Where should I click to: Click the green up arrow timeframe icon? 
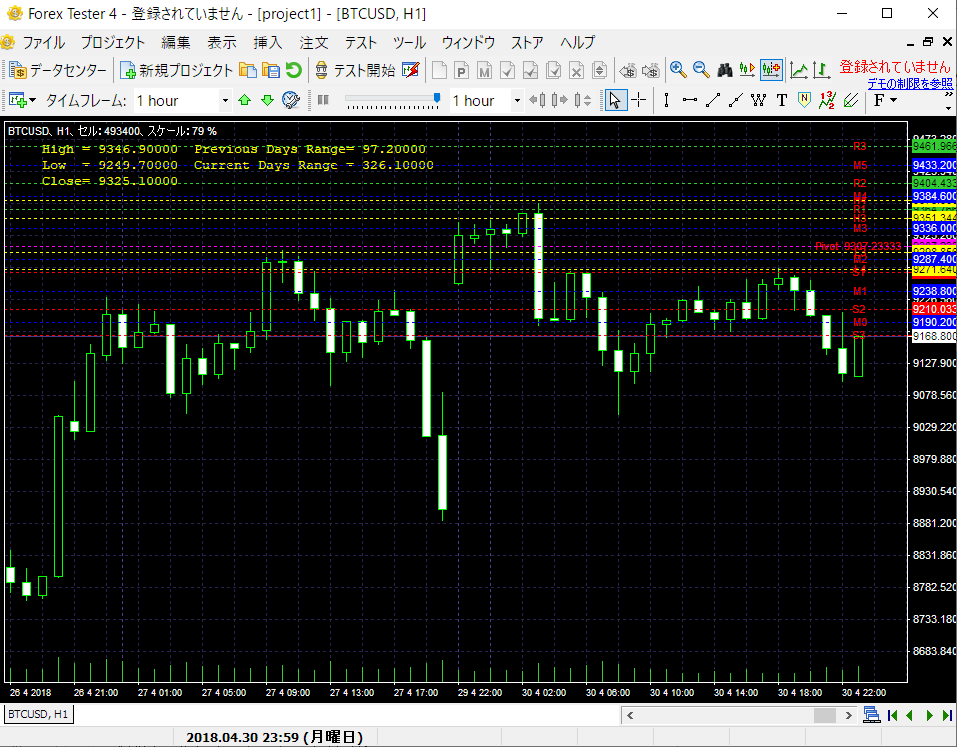(x=245, y=100)
